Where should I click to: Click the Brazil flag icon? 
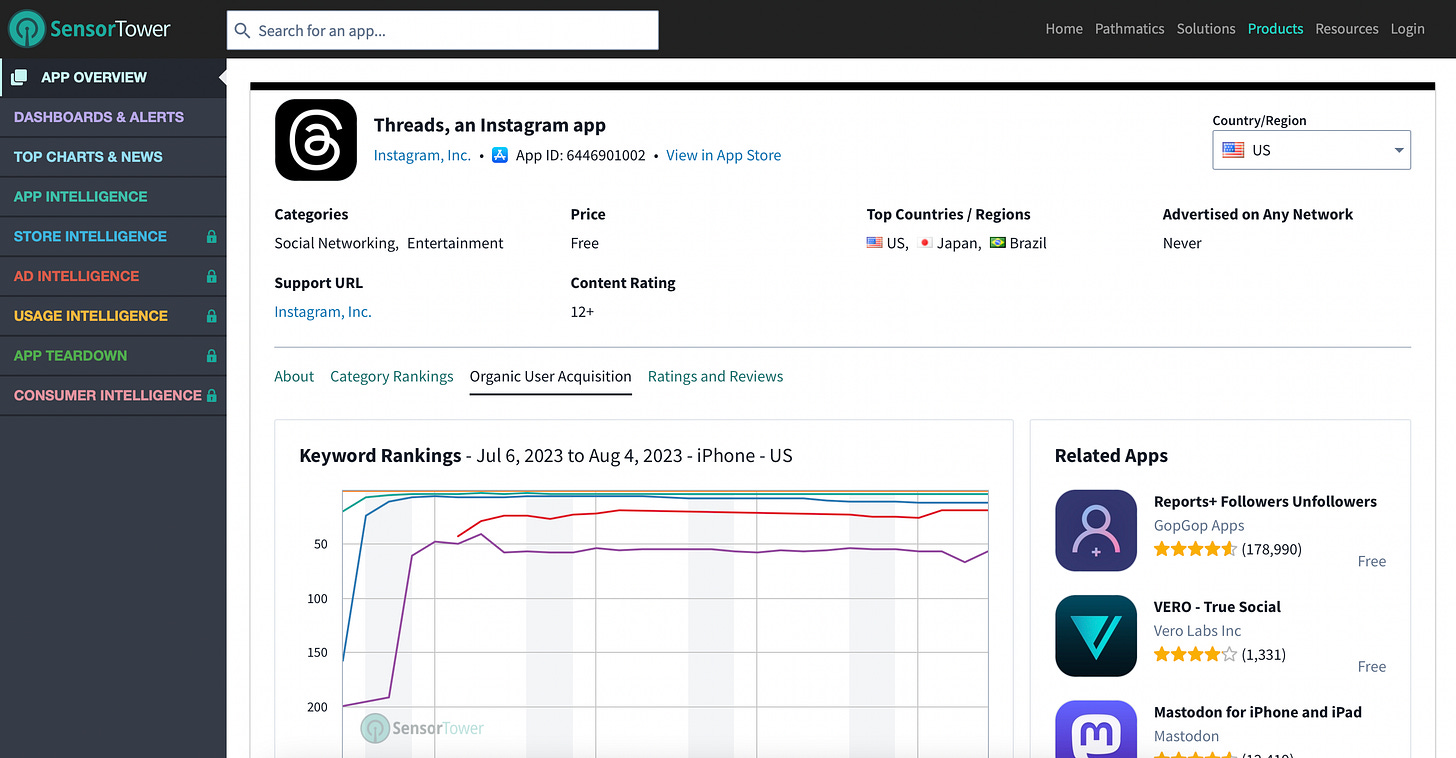point(997,243)
